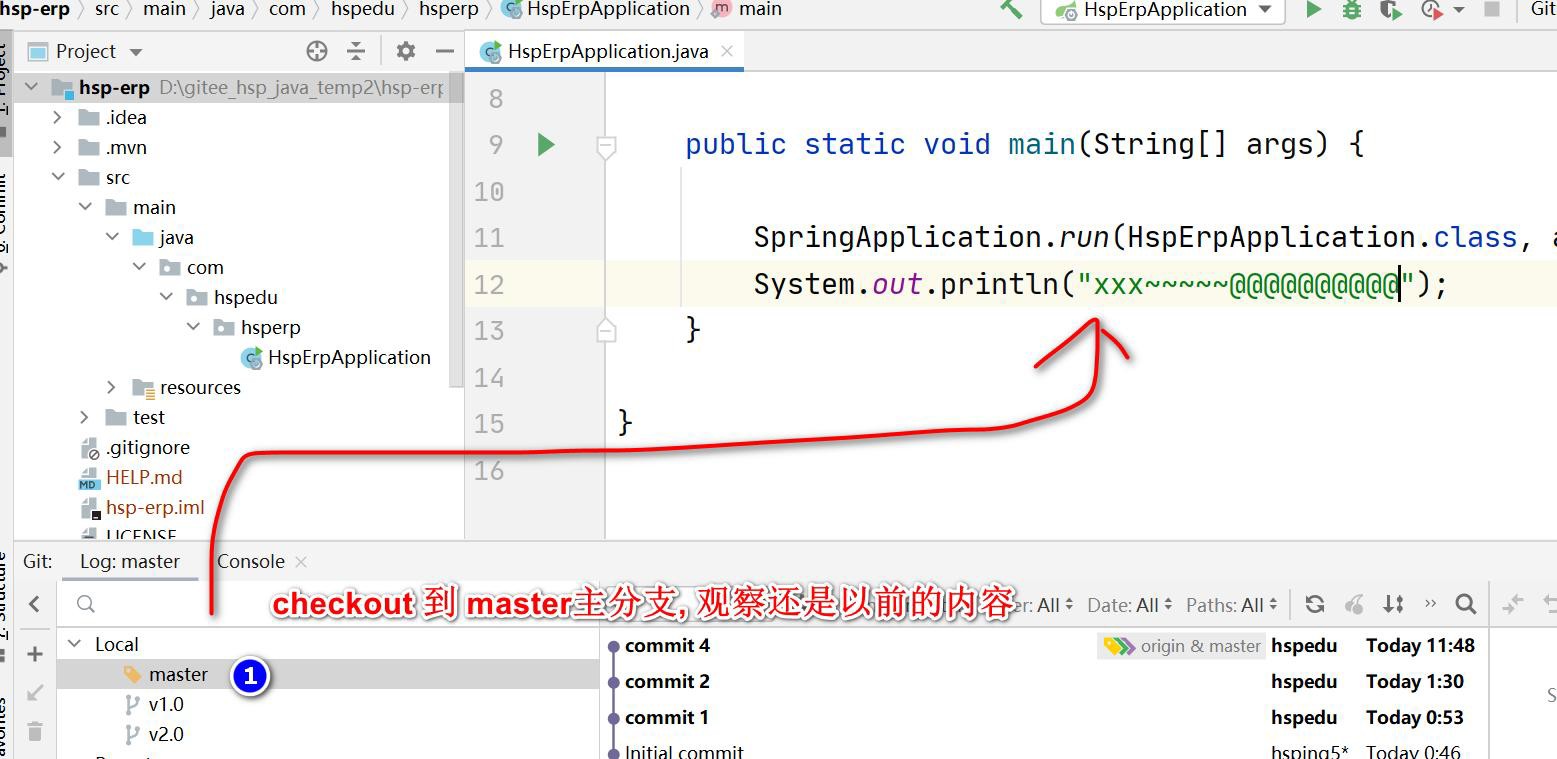
Task: Run with Coverage shield icon
Action: pyautogui.click(x=1390, y=10)
